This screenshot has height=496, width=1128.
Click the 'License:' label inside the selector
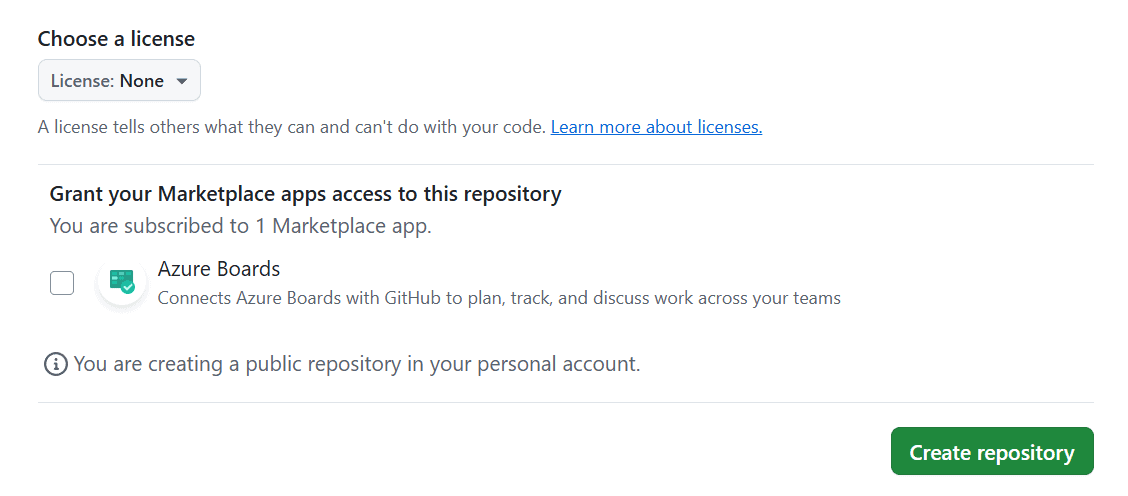83,81
